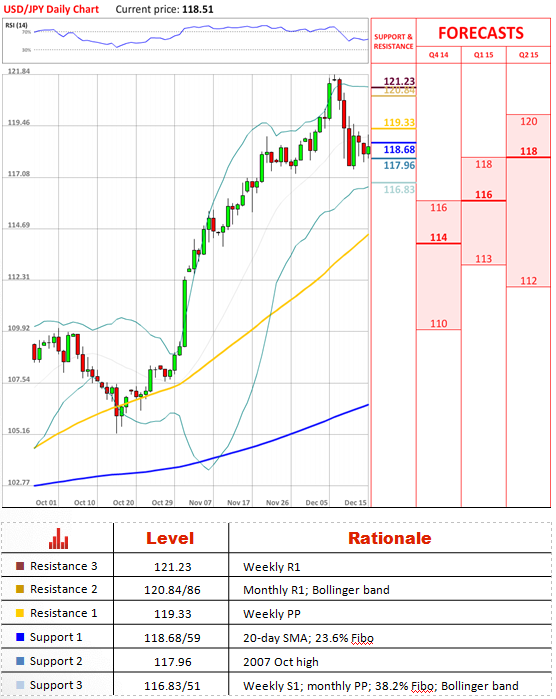Click the 120 value in Q2 15 forecast
556x699 pixels.
[x=528, y=122]
